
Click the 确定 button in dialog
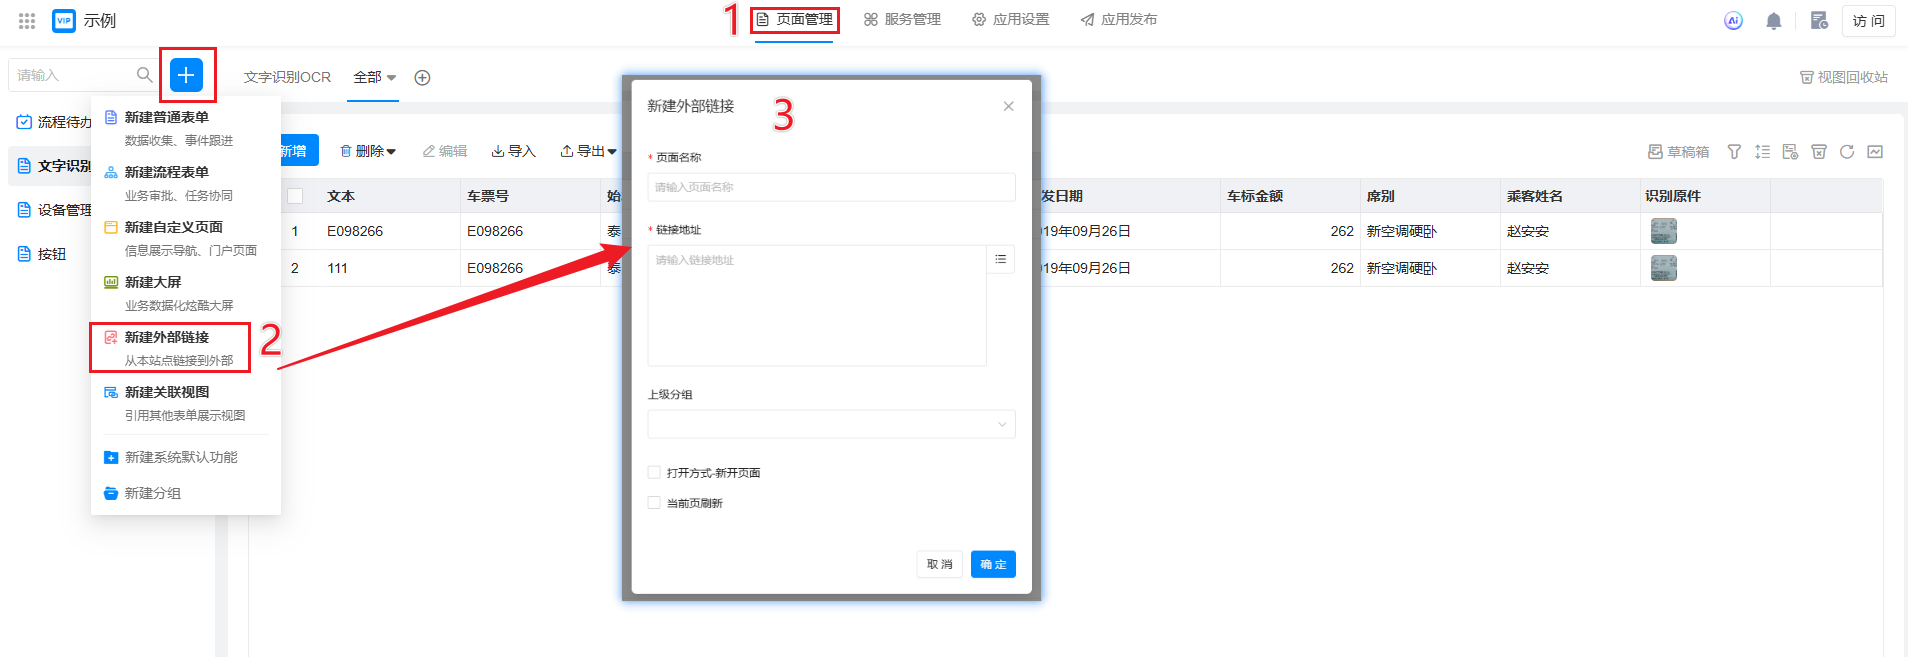[x=992, y=564]
